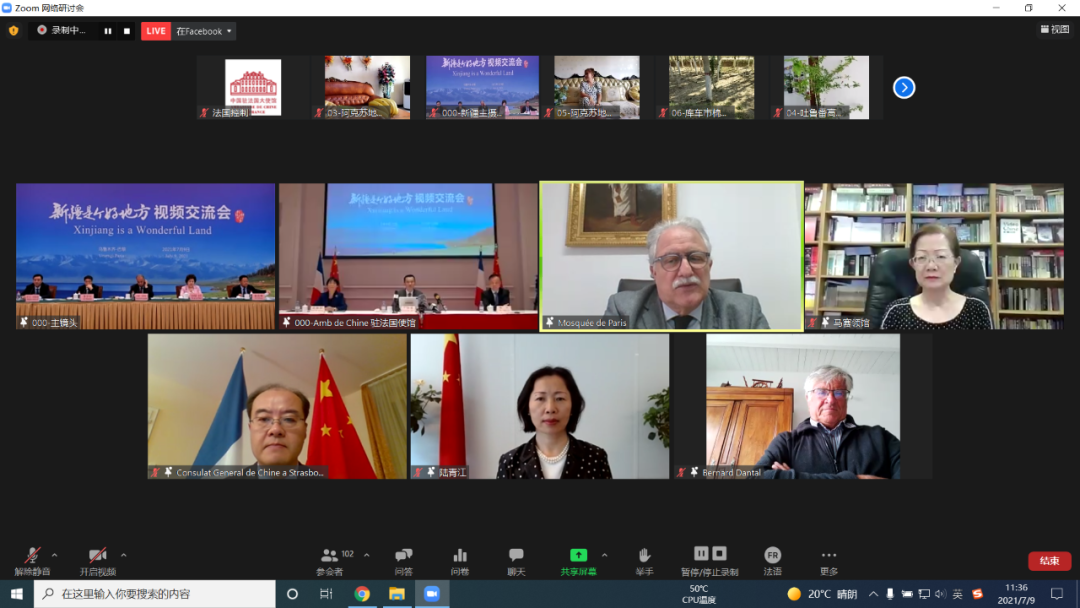Pause the recording at top left

point(108,31)
